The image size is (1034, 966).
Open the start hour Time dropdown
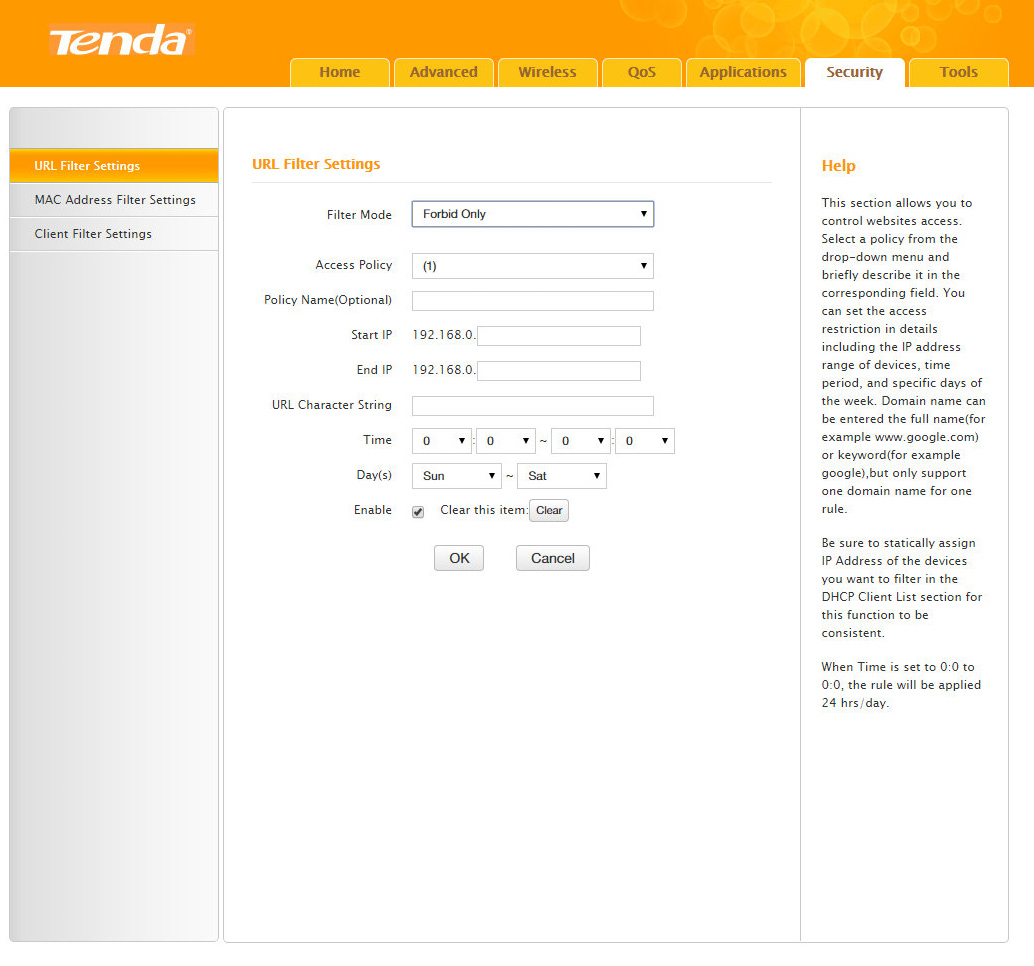point(442,440)
